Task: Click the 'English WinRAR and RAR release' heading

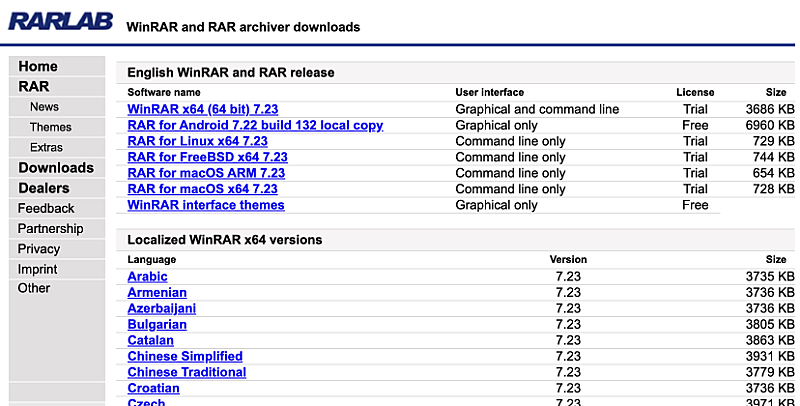Action: click(x=231, y=72)
